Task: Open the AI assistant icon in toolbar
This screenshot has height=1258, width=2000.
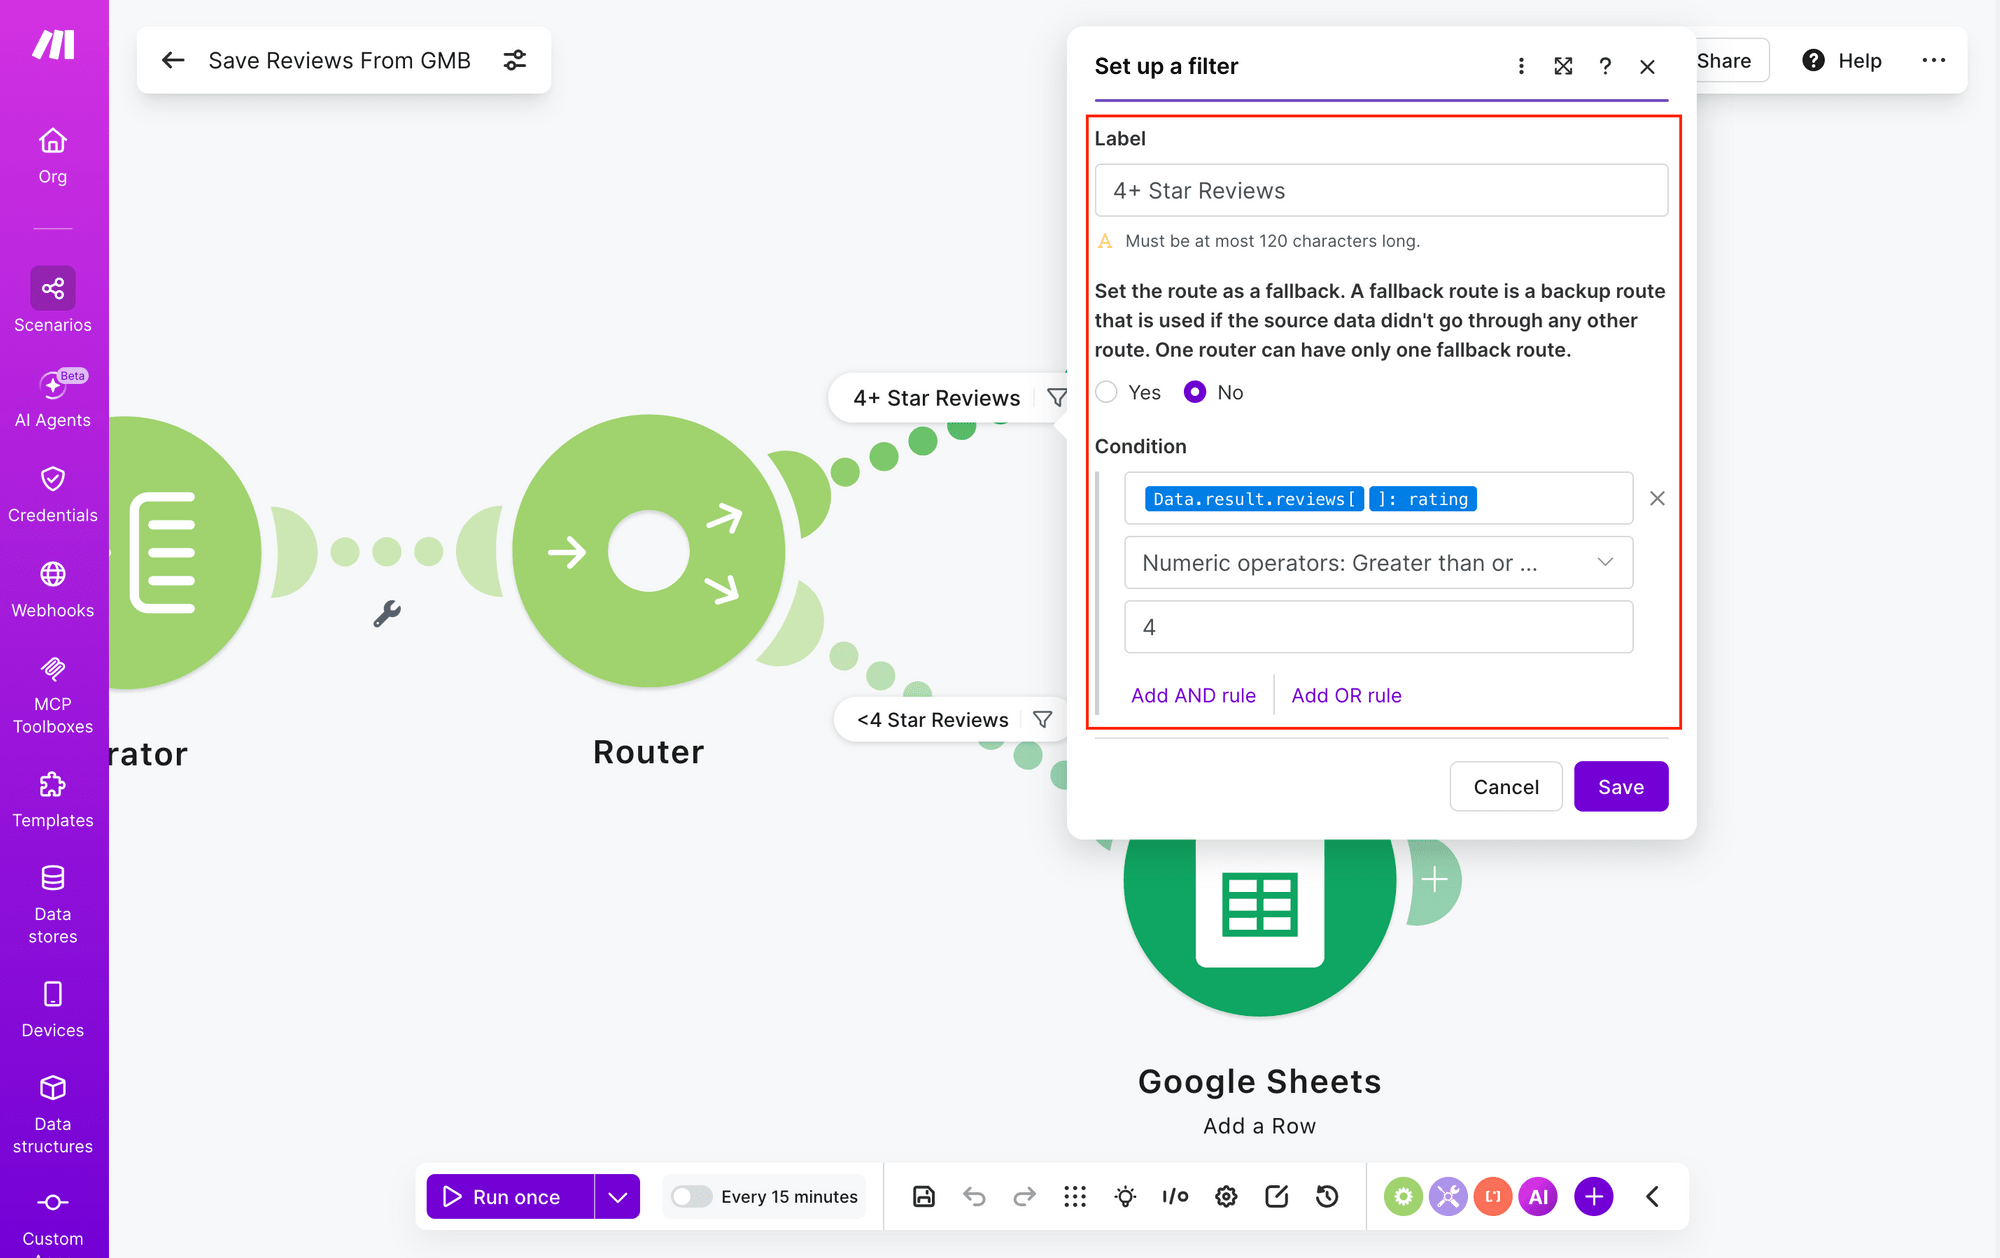Action: pos(1538,1196)
